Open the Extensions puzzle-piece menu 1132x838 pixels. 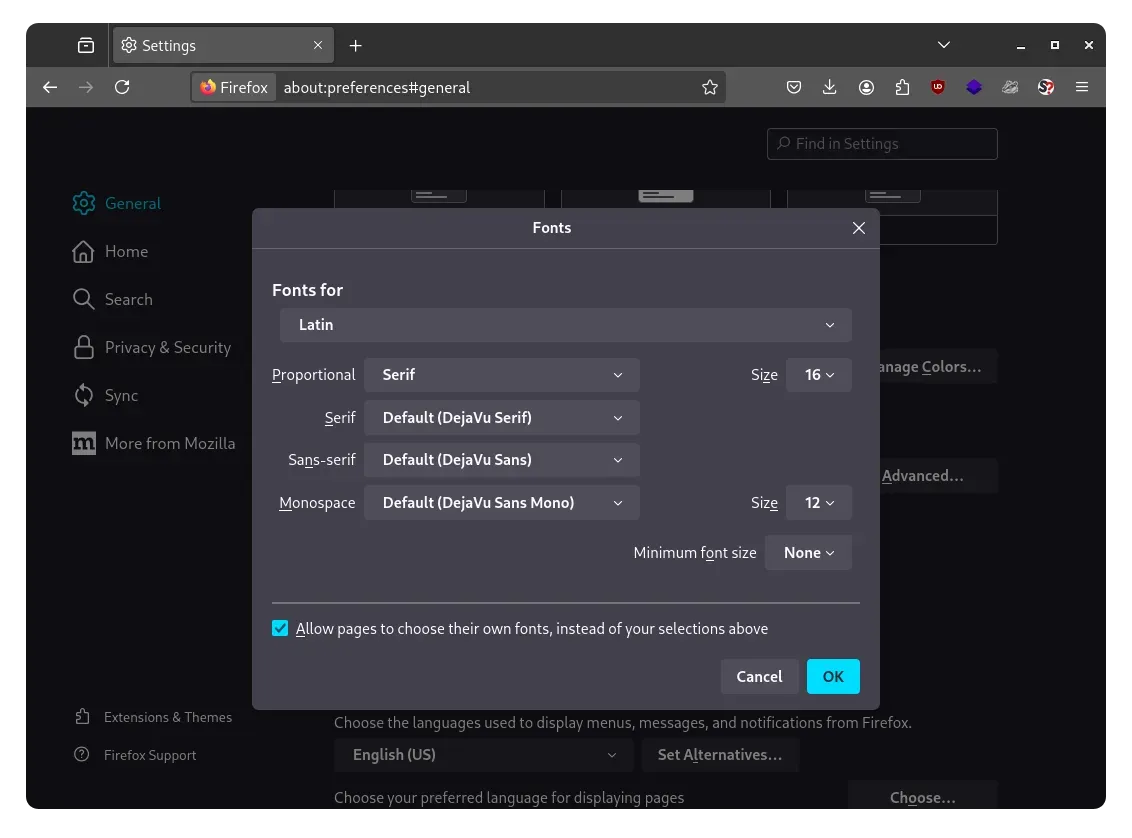click(902, 87)
